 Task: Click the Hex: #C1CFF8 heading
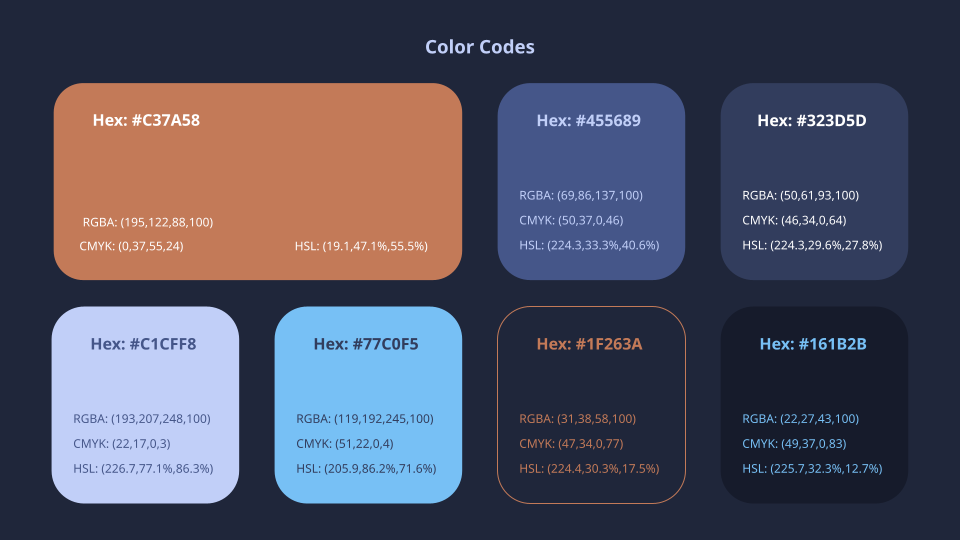143,344
